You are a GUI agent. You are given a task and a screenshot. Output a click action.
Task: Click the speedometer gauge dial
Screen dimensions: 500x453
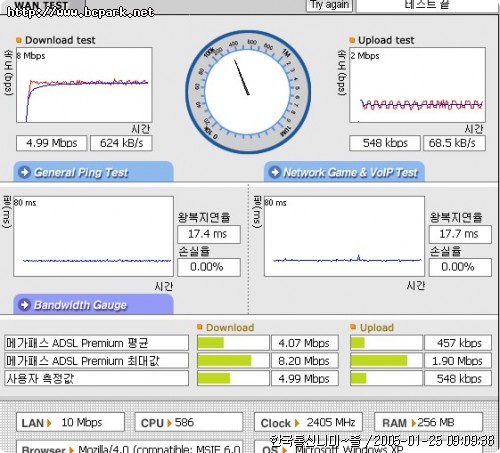pos(248,92)
